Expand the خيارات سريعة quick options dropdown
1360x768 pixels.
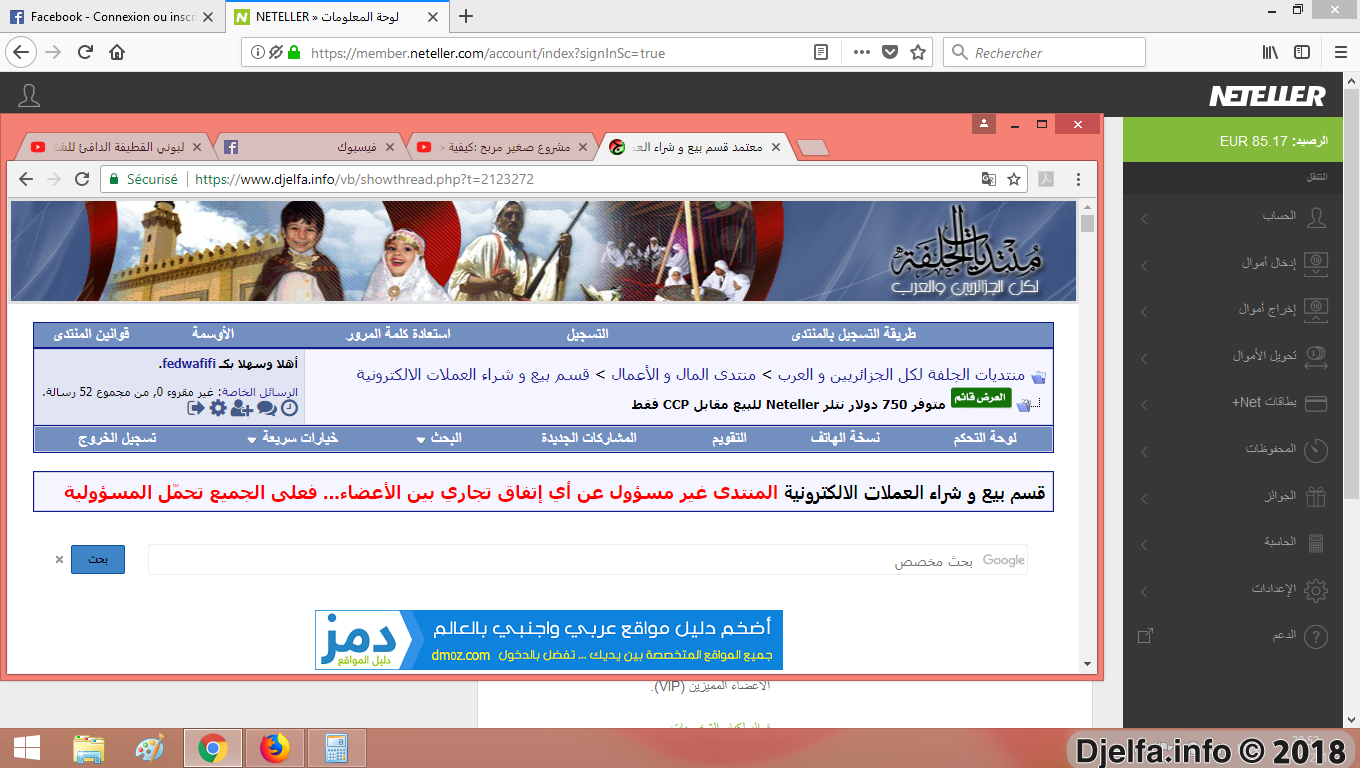(x=293, y=438)
